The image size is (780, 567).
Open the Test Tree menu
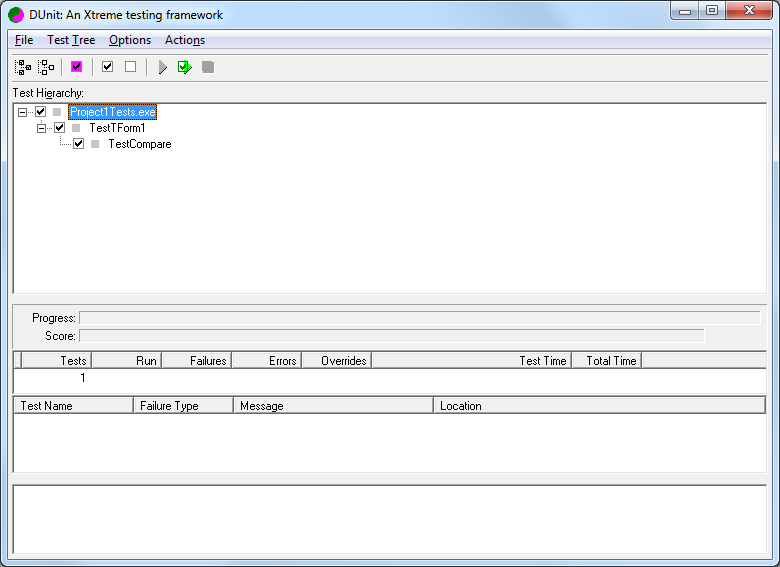(71, 40)
